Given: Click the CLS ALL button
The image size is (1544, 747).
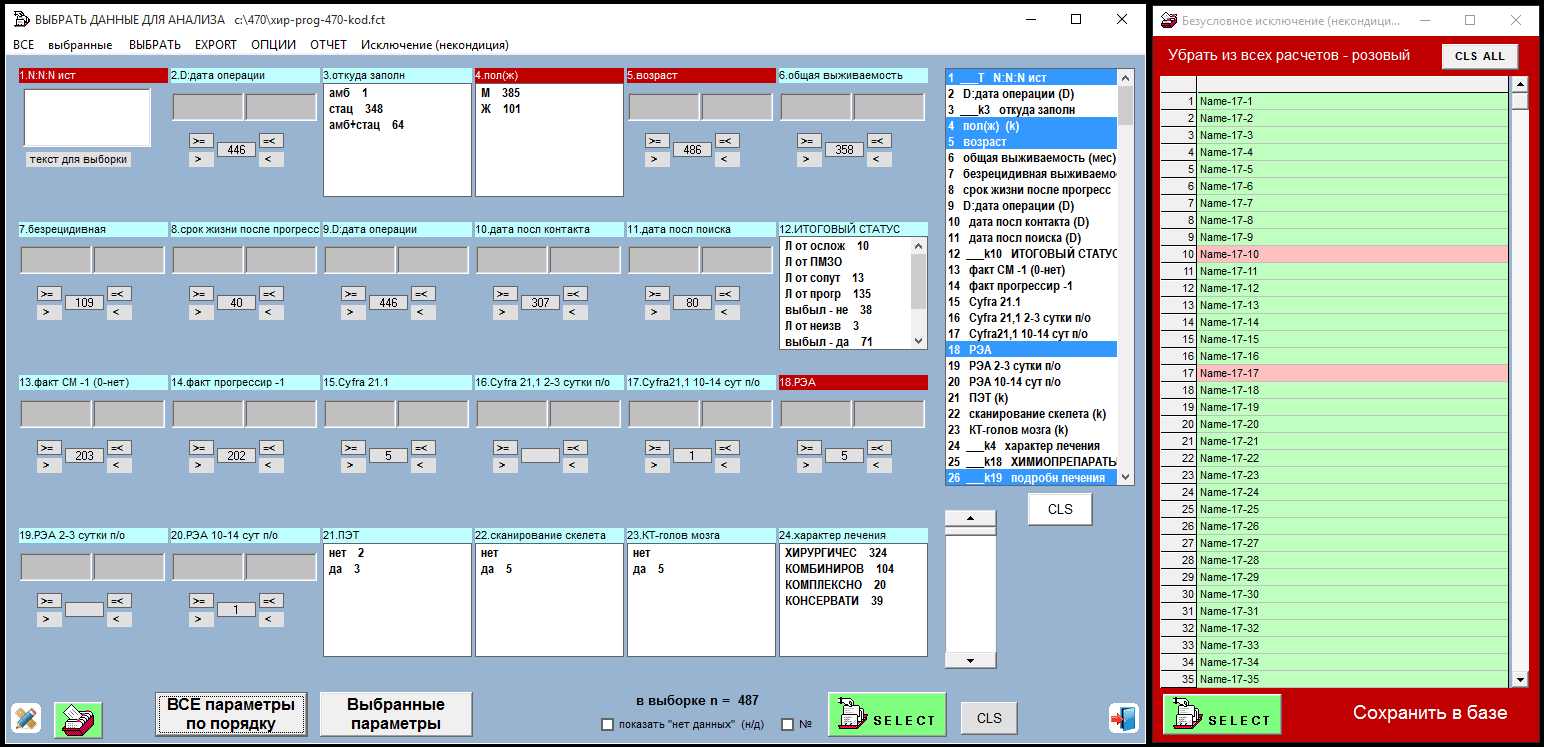Looking at the screenshot, I should (x=1479, y=56).
